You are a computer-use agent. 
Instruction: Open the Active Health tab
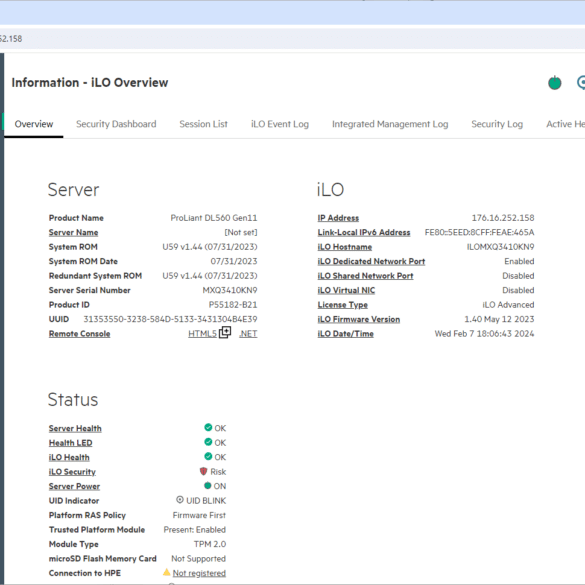click(x=565, y=124)
